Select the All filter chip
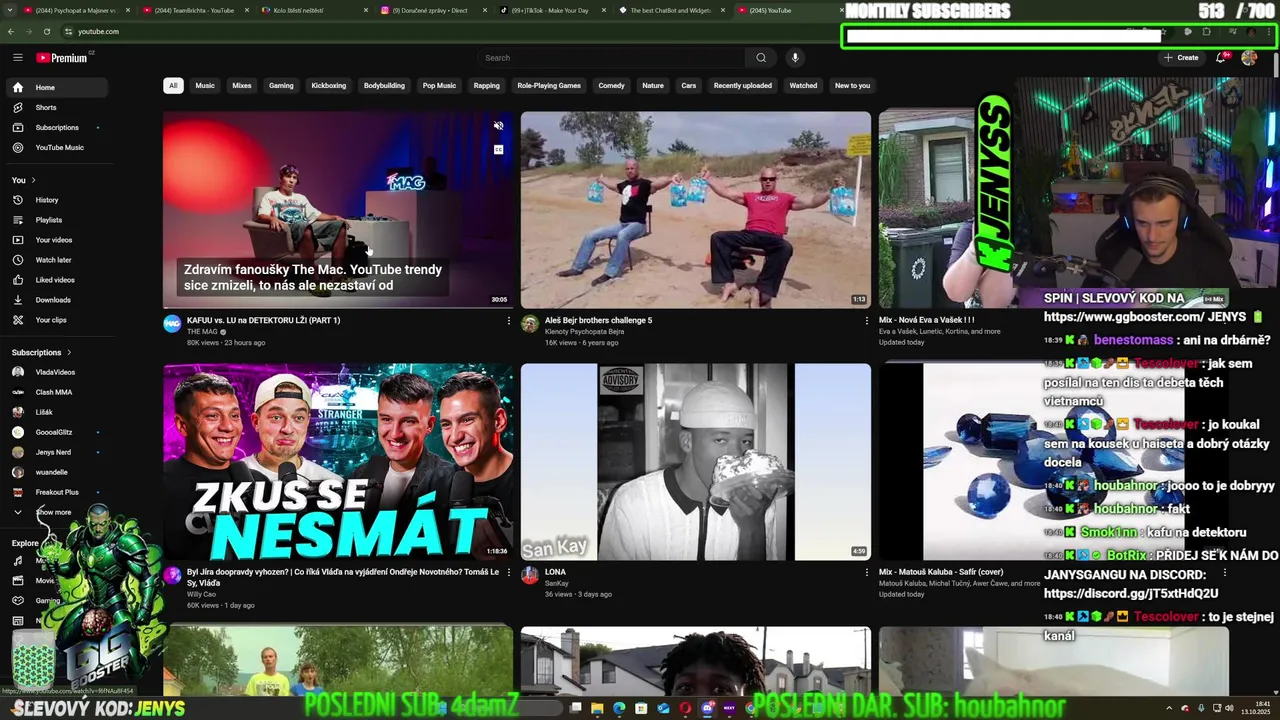Viewport: 1280px width, 720px height. coord(173,86)
